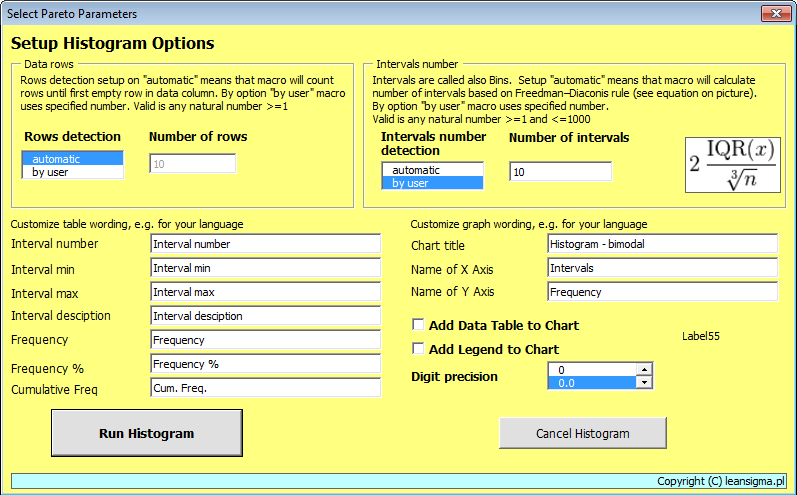The image size is (797, 495).
Task: Click the Freedman–Diaconis equation picture
Action: (733, 166)
